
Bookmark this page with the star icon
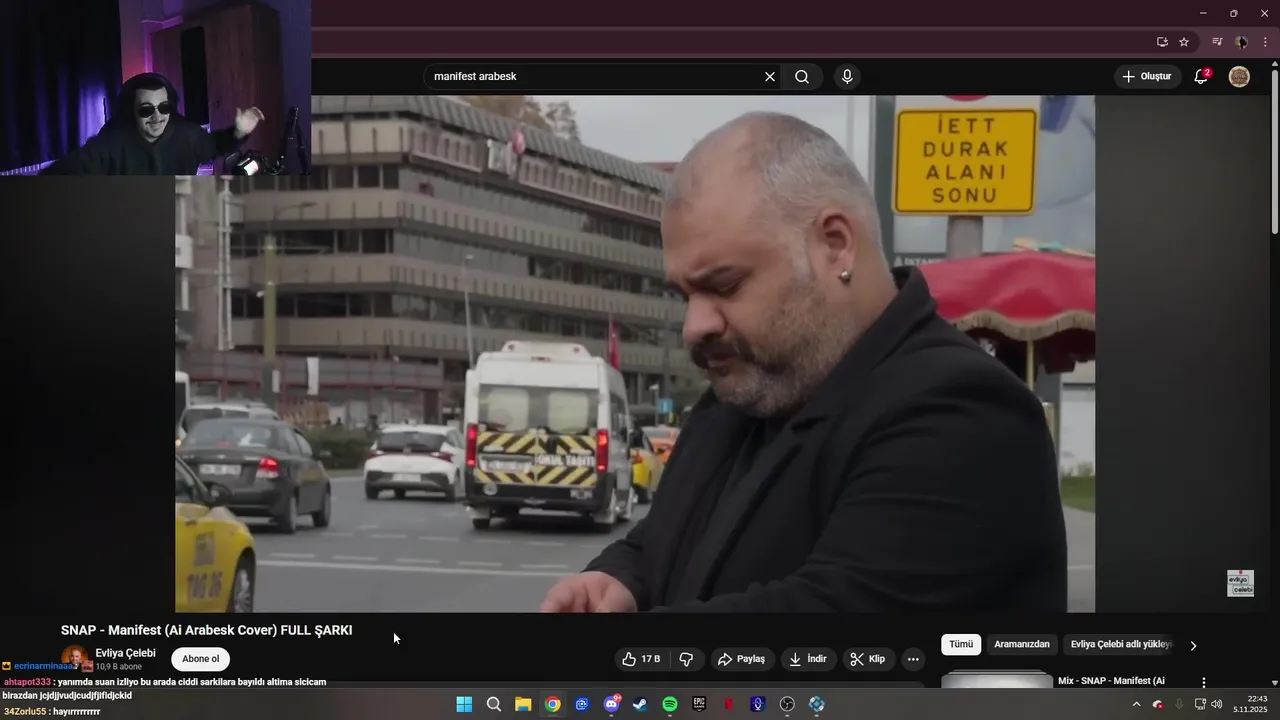click(x=1184, y=42)
